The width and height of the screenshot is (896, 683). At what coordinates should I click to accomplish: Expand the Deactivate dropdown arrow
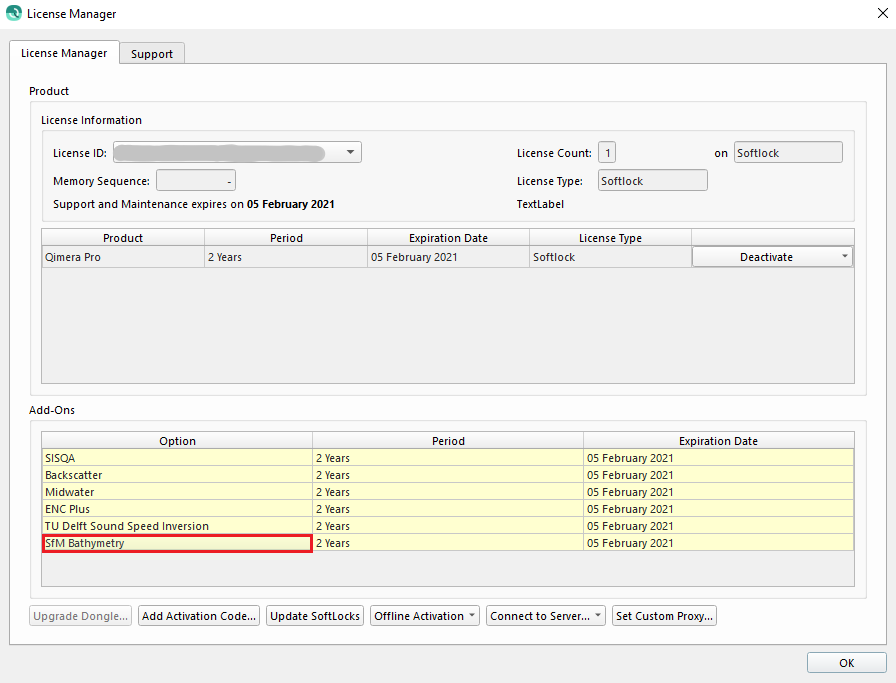click(x=845, y=257)
